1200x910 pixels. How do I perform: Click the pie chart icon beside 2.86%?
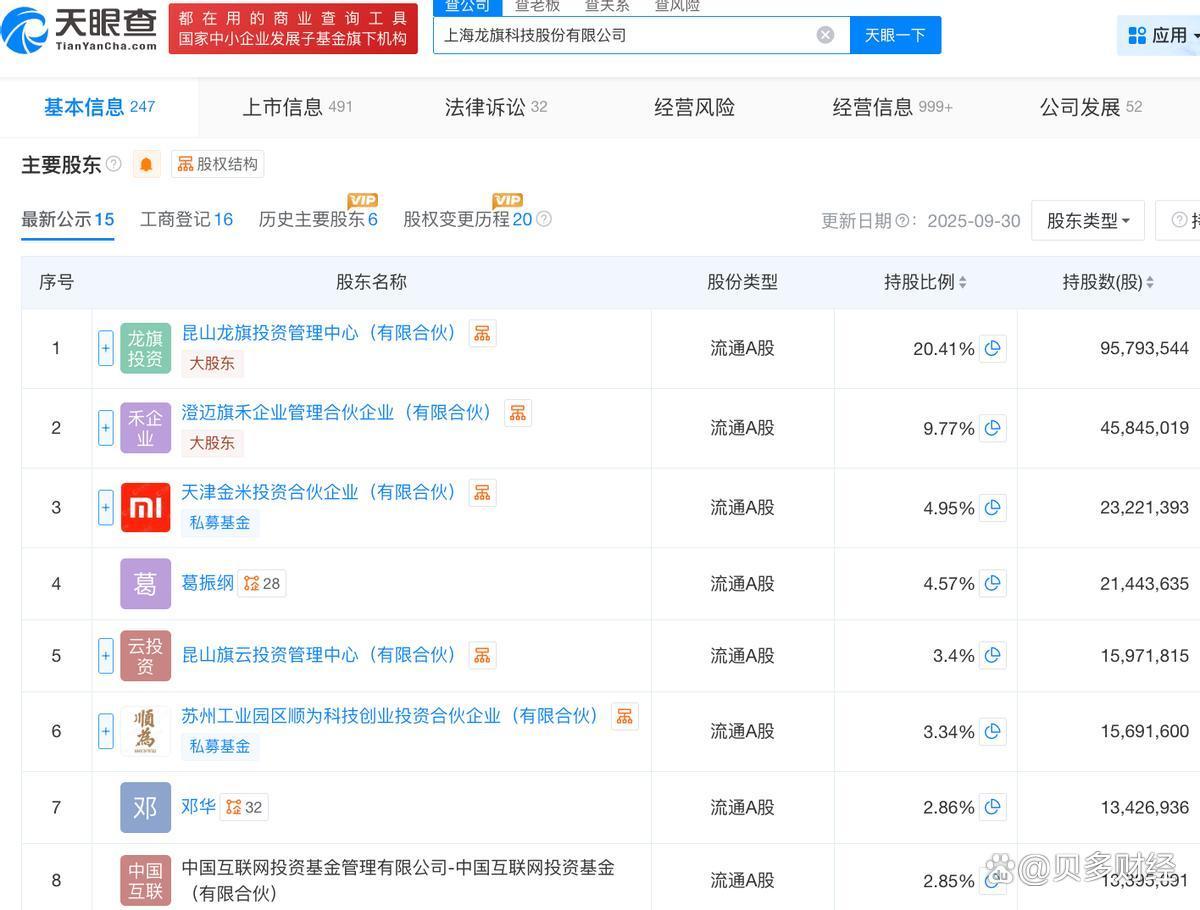click(x=993, y=807)
